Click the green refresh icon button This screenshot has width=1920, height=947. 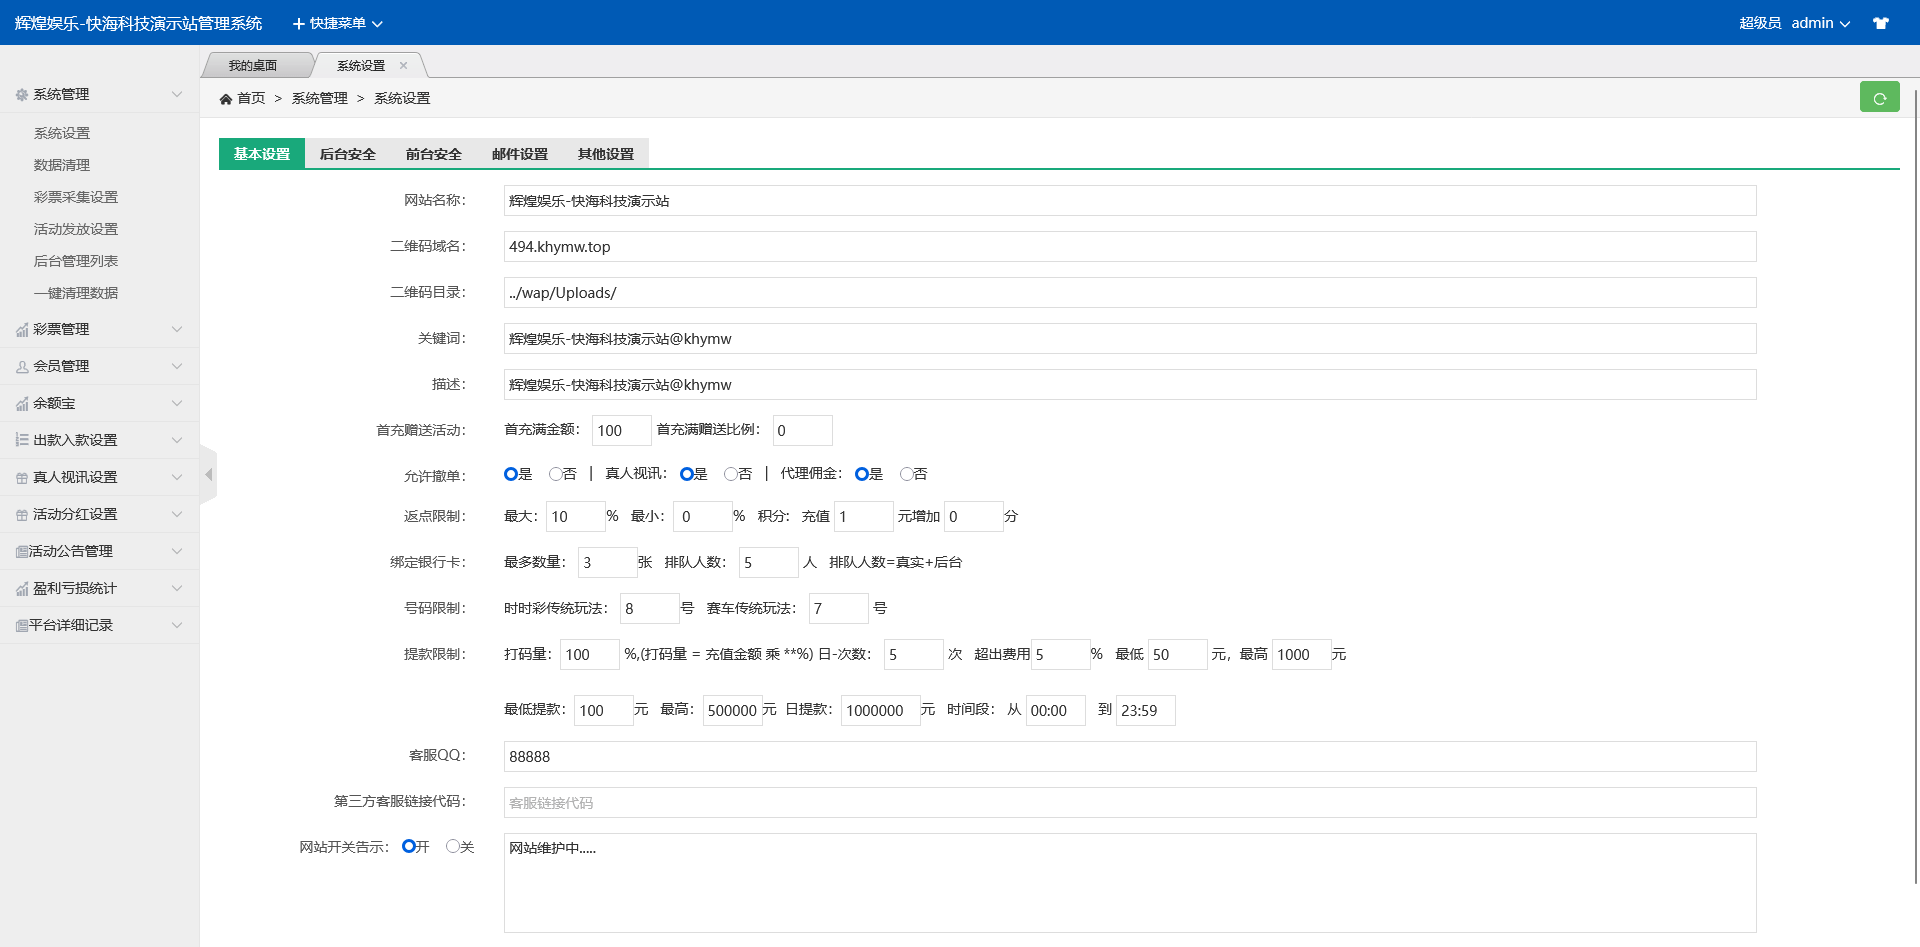[x=1879, y=97]
